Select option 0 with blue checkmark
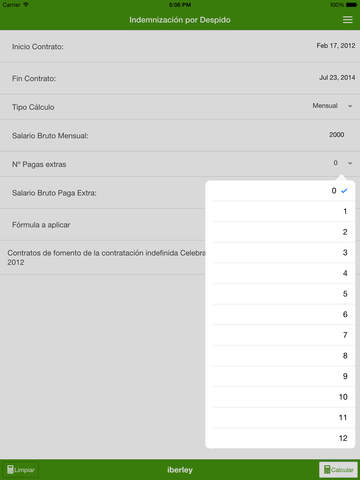360x480 pixels. click(280, 191)
